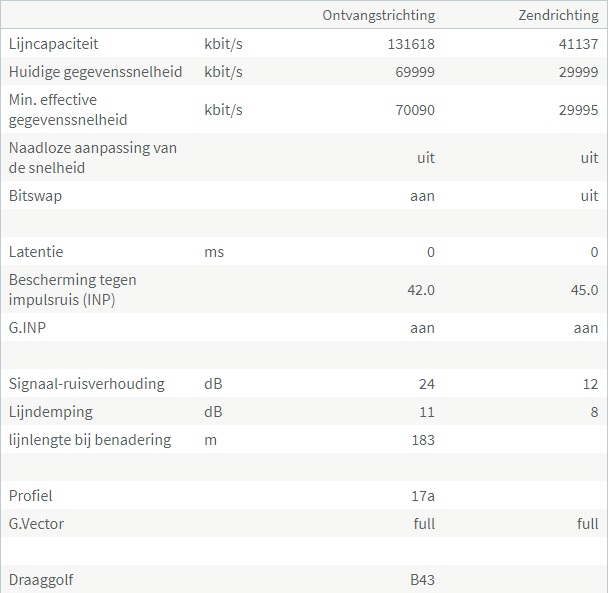Click the Signaal-ruisverhouding row label
This screenshot has height=593, width=608.
86,384
